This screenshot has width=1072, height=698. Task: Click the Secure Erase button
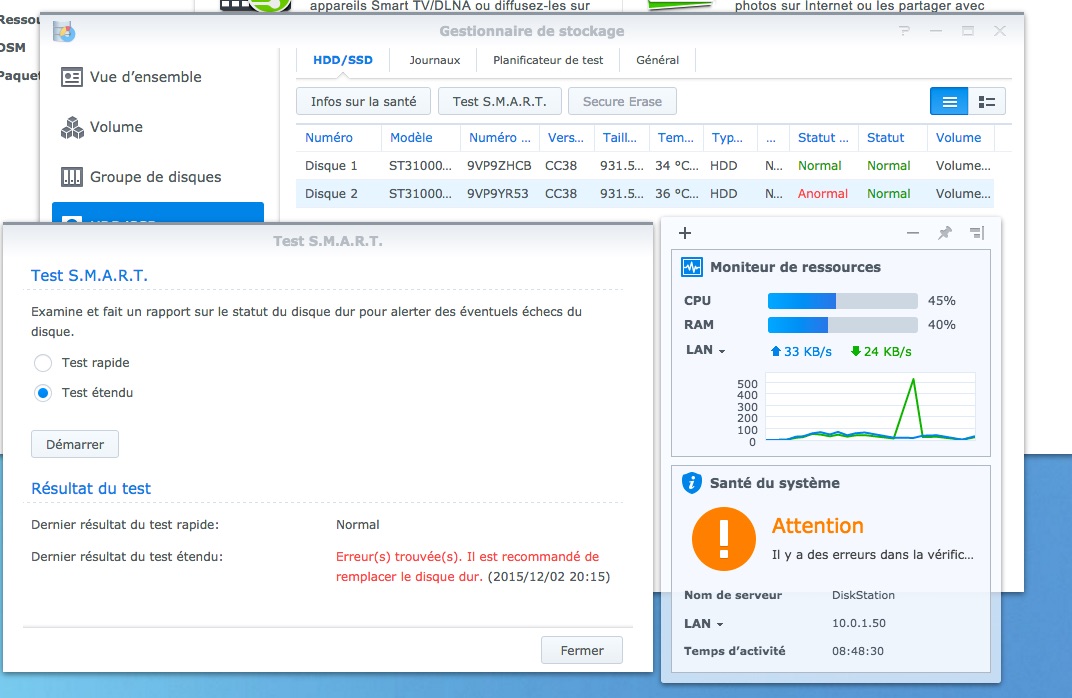pyautogui.click(x=622, y=102)
